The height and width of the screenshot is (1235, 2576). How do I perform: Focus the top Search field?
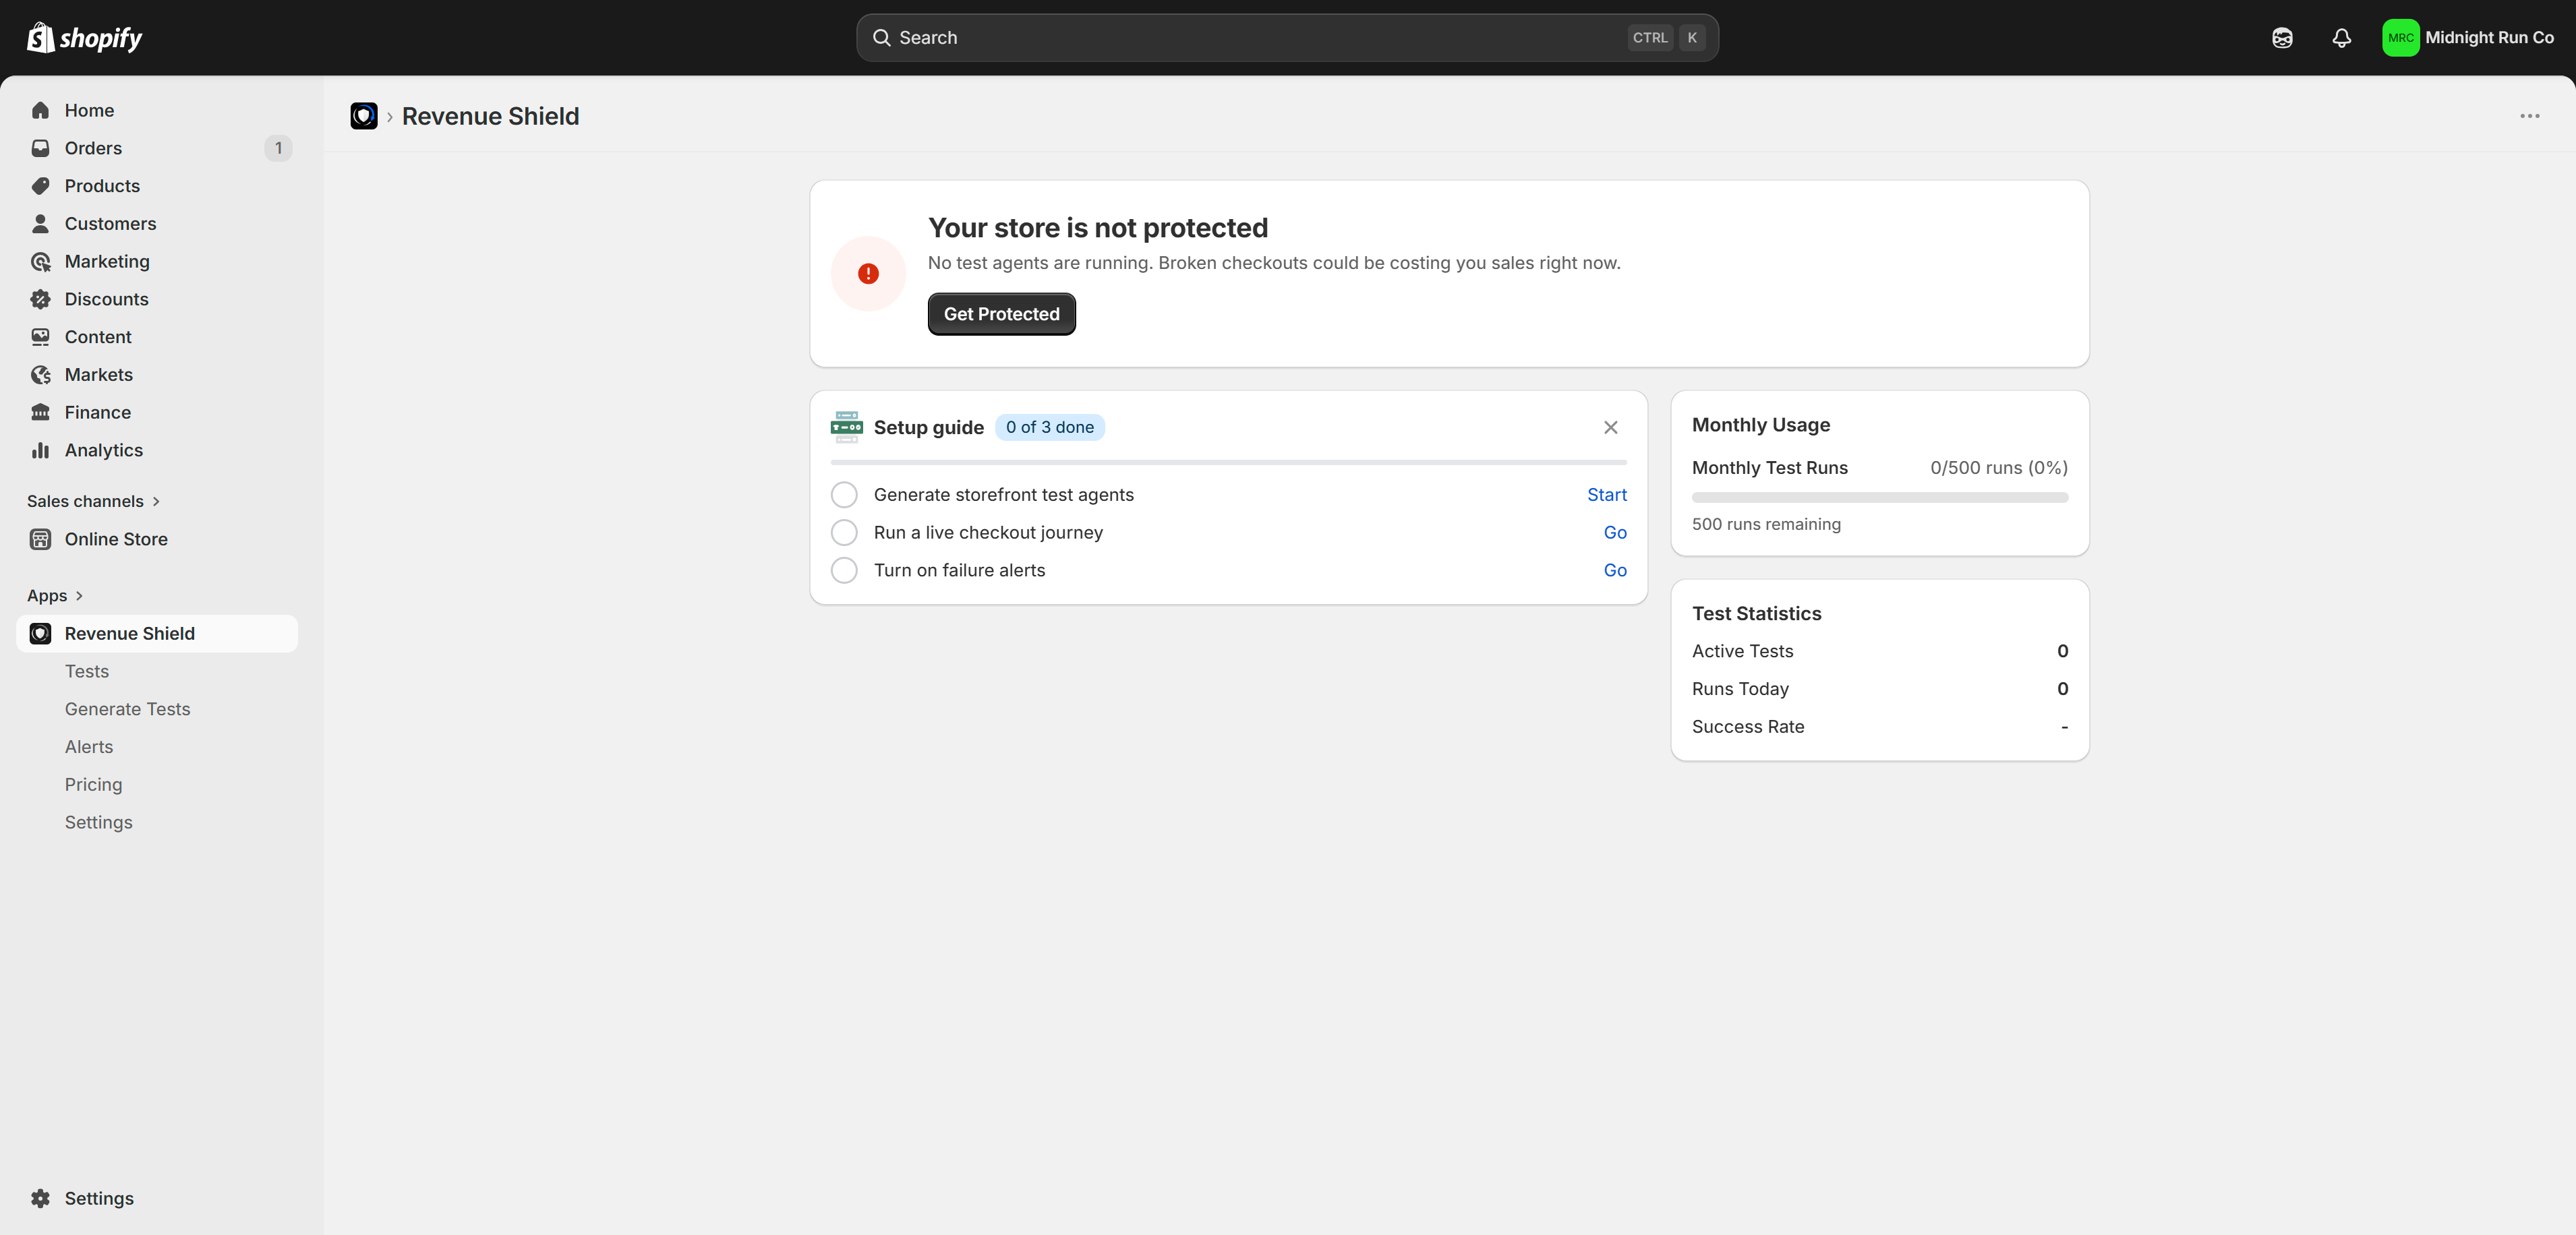tap(1287, 38)
